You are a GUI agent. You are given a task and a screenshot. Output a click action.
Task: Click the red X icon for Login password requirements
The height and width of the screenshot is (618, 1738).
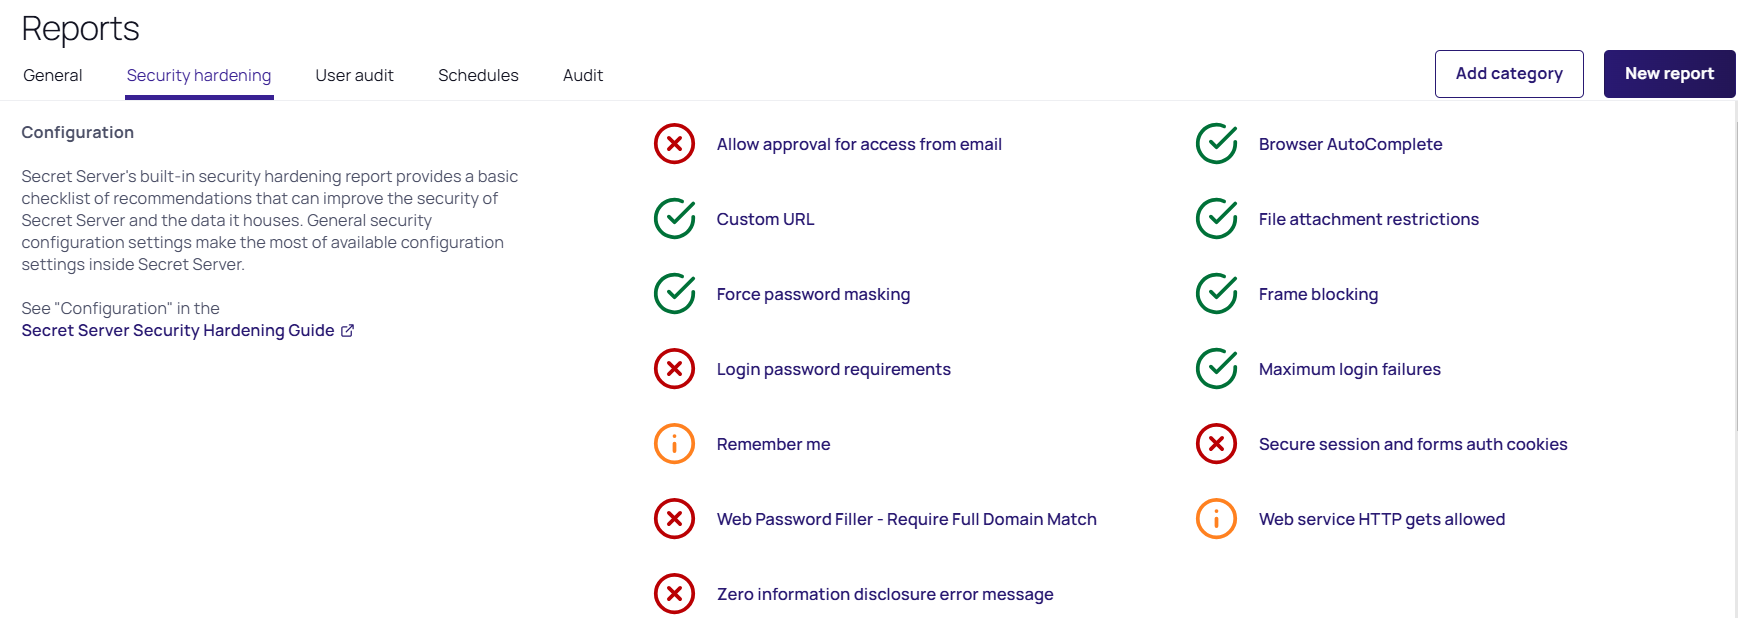click(674, 369)
